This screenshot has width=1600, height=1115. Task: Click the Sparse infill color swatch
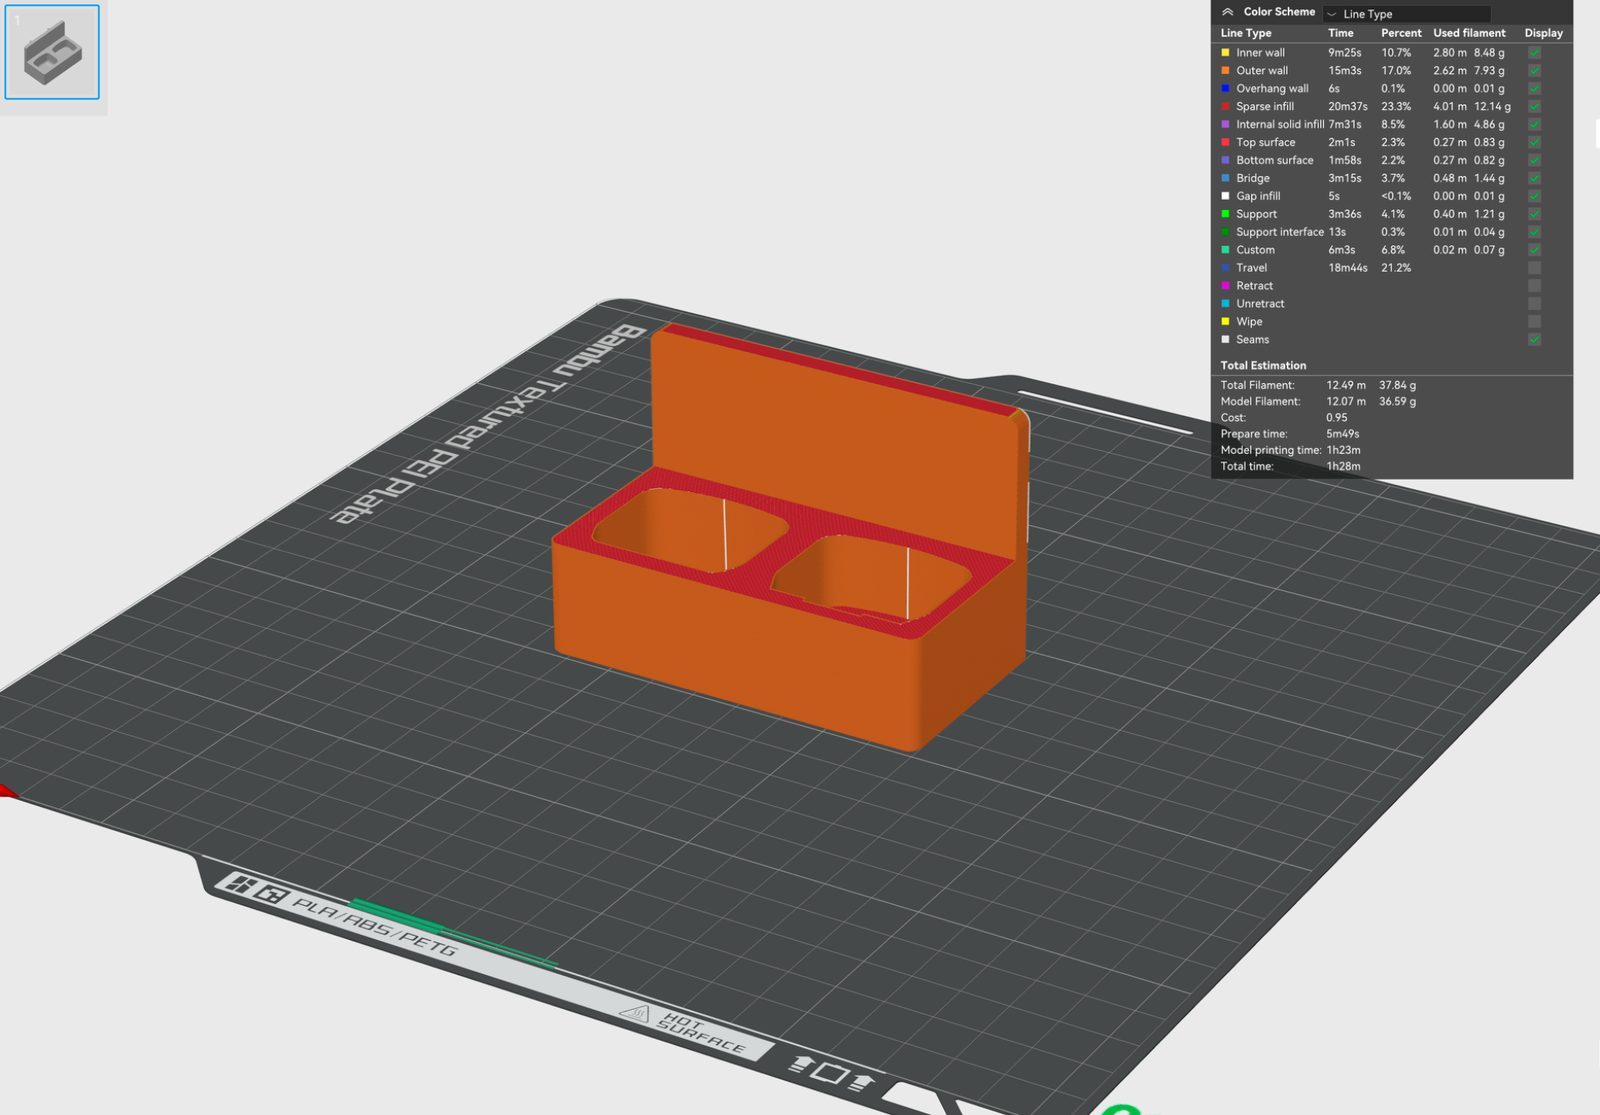tap(1225, 107)
